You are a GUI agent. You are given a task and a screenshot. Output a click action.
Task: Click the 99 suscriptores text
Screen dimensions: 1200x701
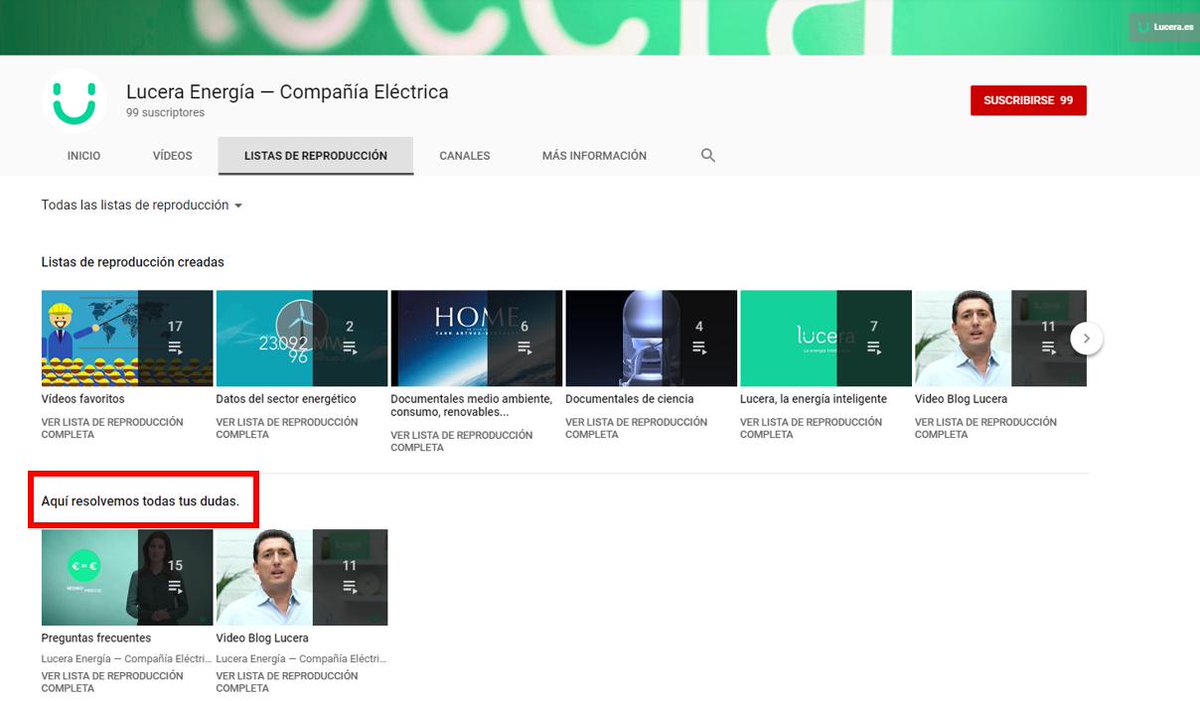click(165, 113)
